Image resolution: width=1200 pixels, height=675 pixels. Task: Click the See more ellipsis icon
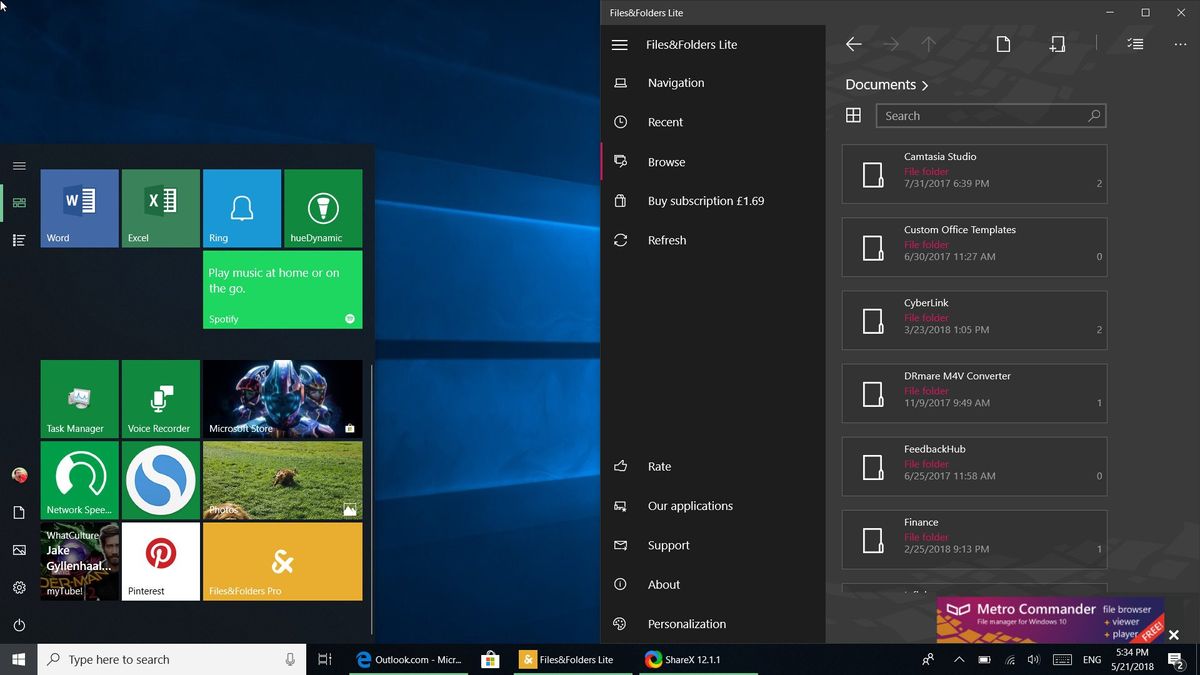pyautogui.click(x=1181, y=44)
